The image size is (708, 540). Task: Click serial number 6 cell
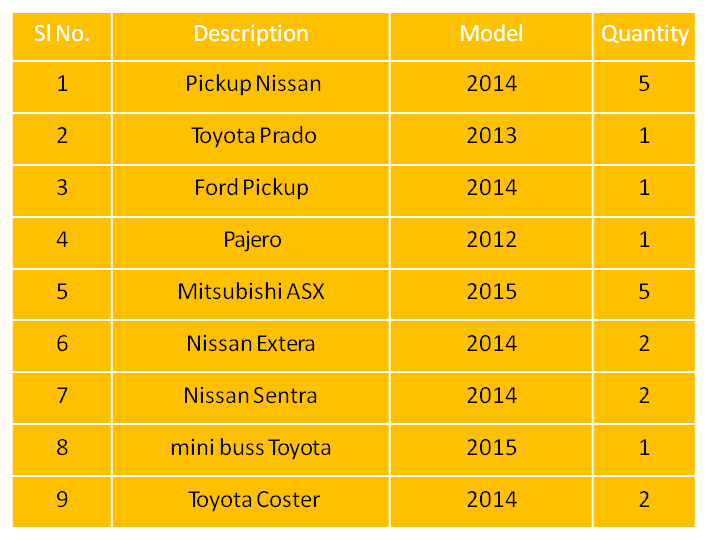tap(62, 346)
